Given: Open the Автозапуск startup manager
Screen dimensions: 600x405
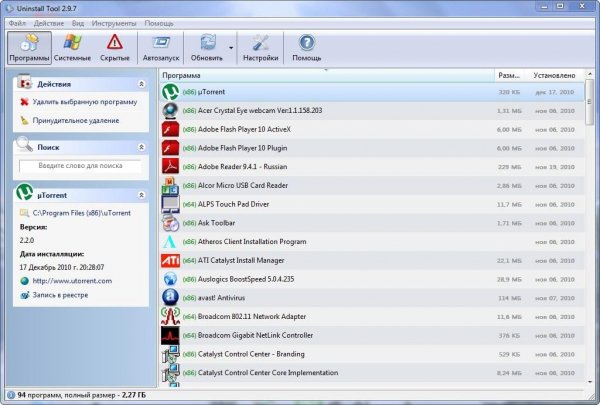Looking at the screenshot, I should (161, 48).
